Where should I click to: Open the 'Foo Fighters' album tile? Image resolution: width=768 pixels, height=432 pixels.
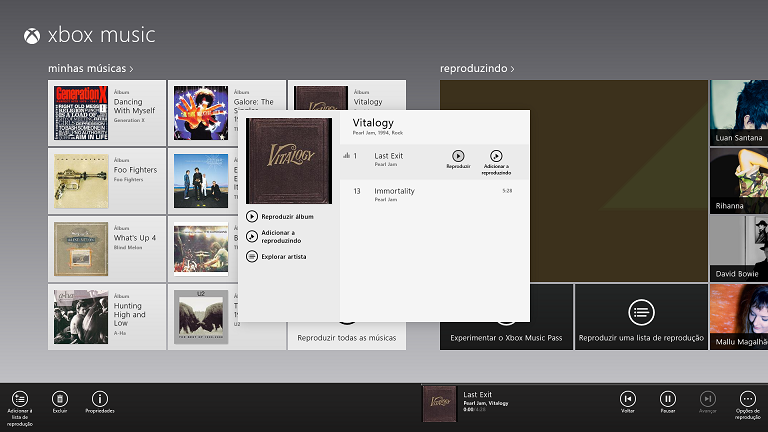[107, 181]
